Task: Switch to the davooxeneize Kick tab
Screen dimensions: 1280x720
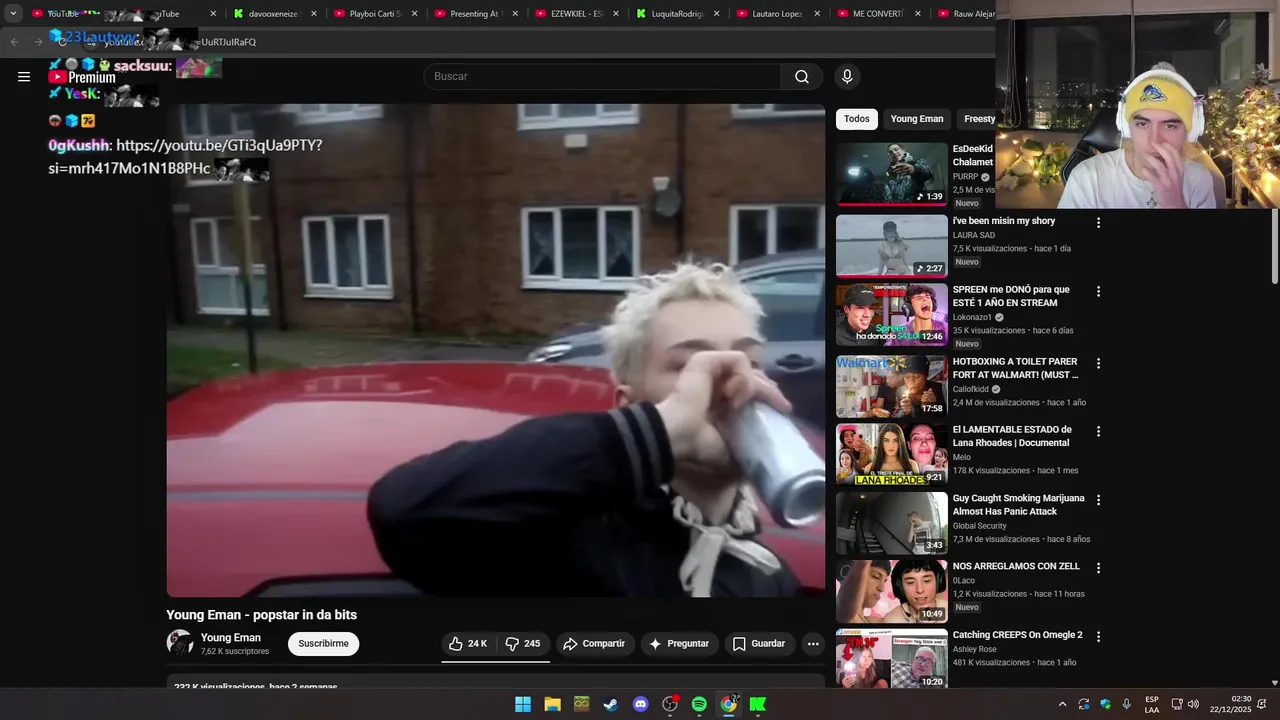Action: [x=273, y=14]
